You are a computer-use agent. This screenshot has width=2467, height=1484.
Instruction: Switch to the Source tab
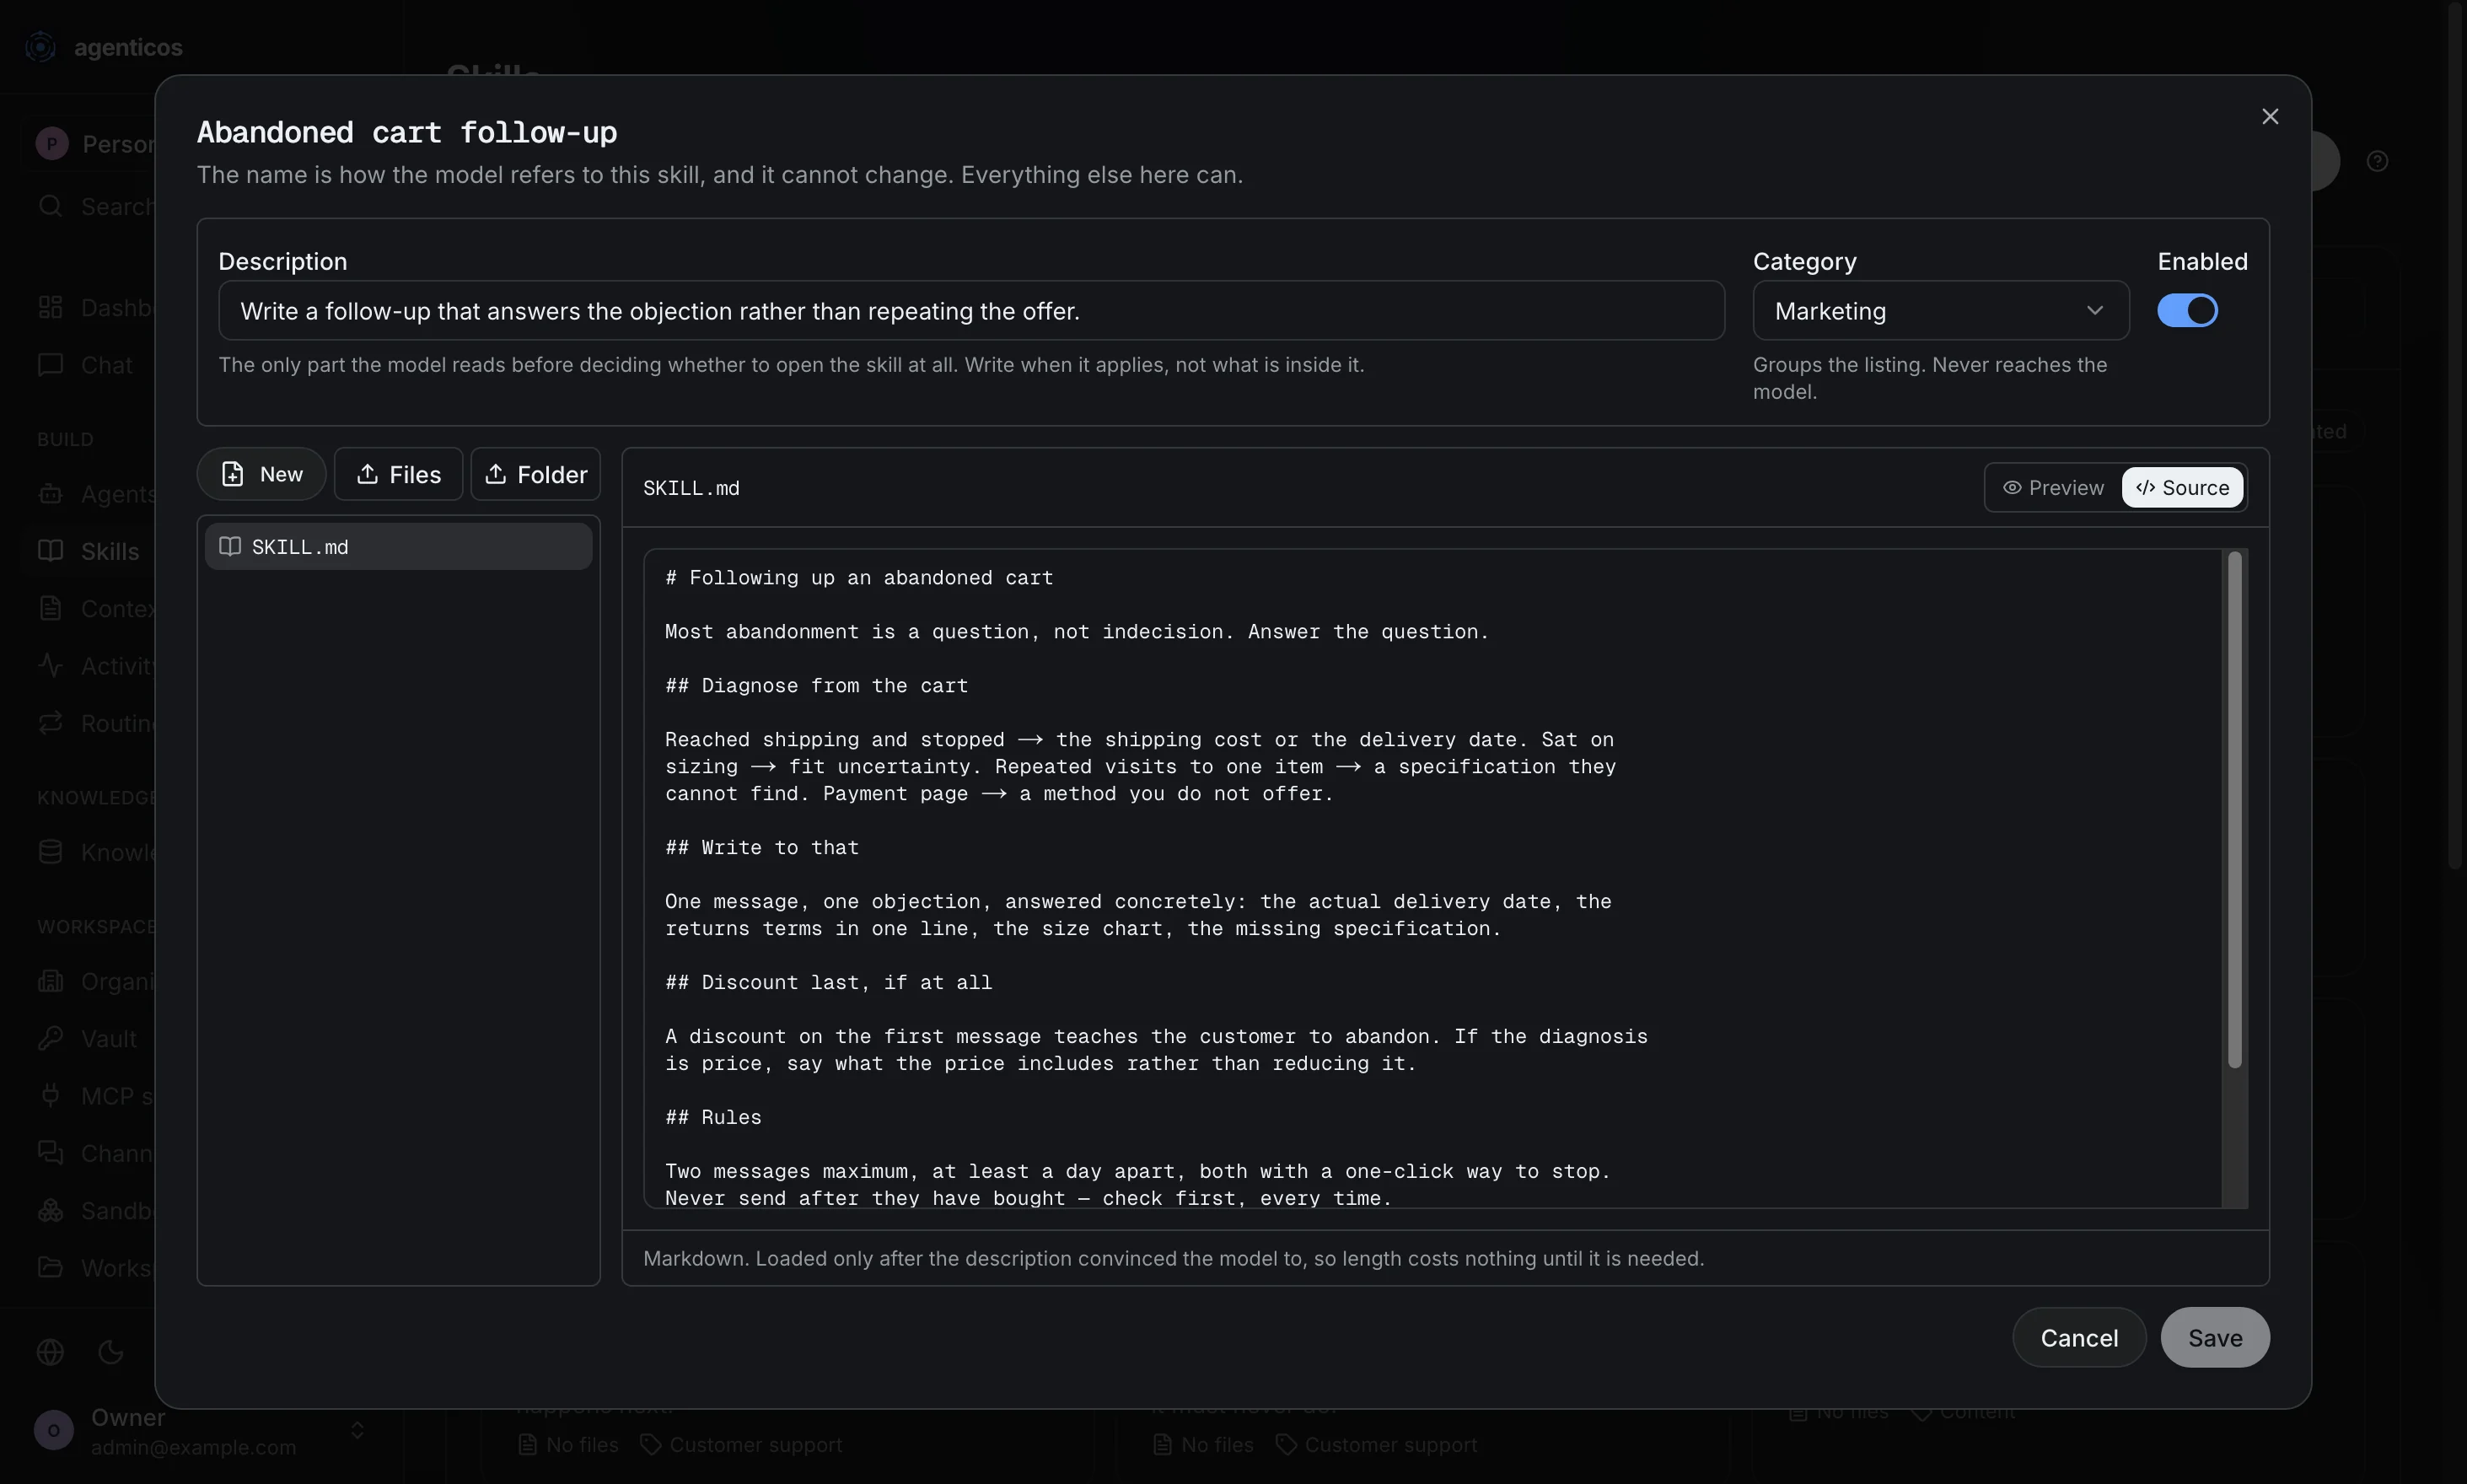tap(2182, 487)
